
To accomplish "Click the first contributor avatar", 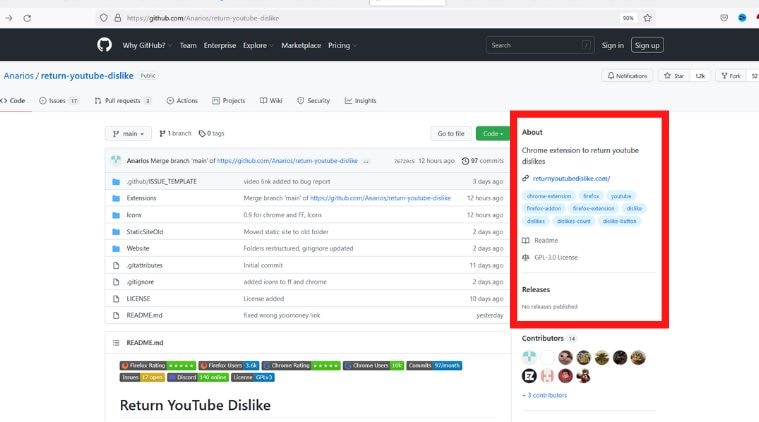I will point(529,358).
